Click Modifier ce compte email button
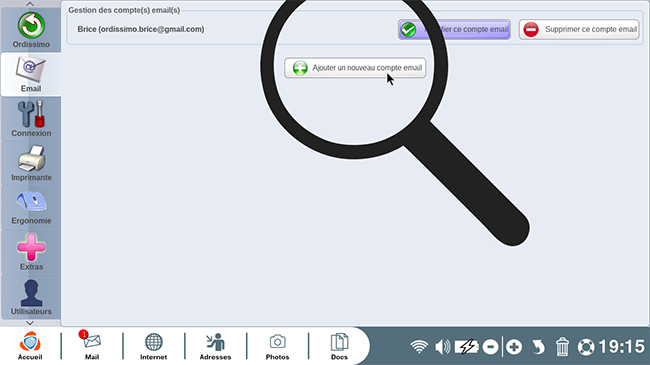650x365 pixels. [454, 29]
